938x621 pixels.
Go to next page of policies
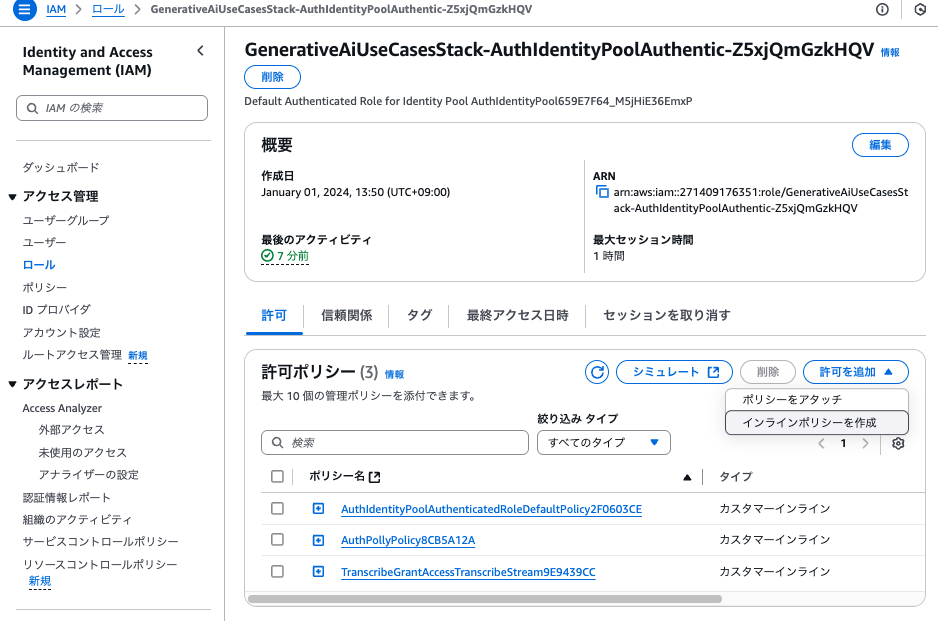coord(865,443)
